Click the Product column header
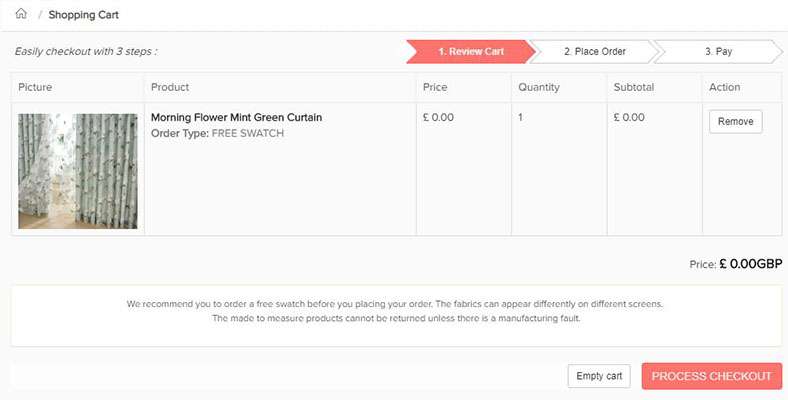Viewport: 788px width, 400px height. 170,87
